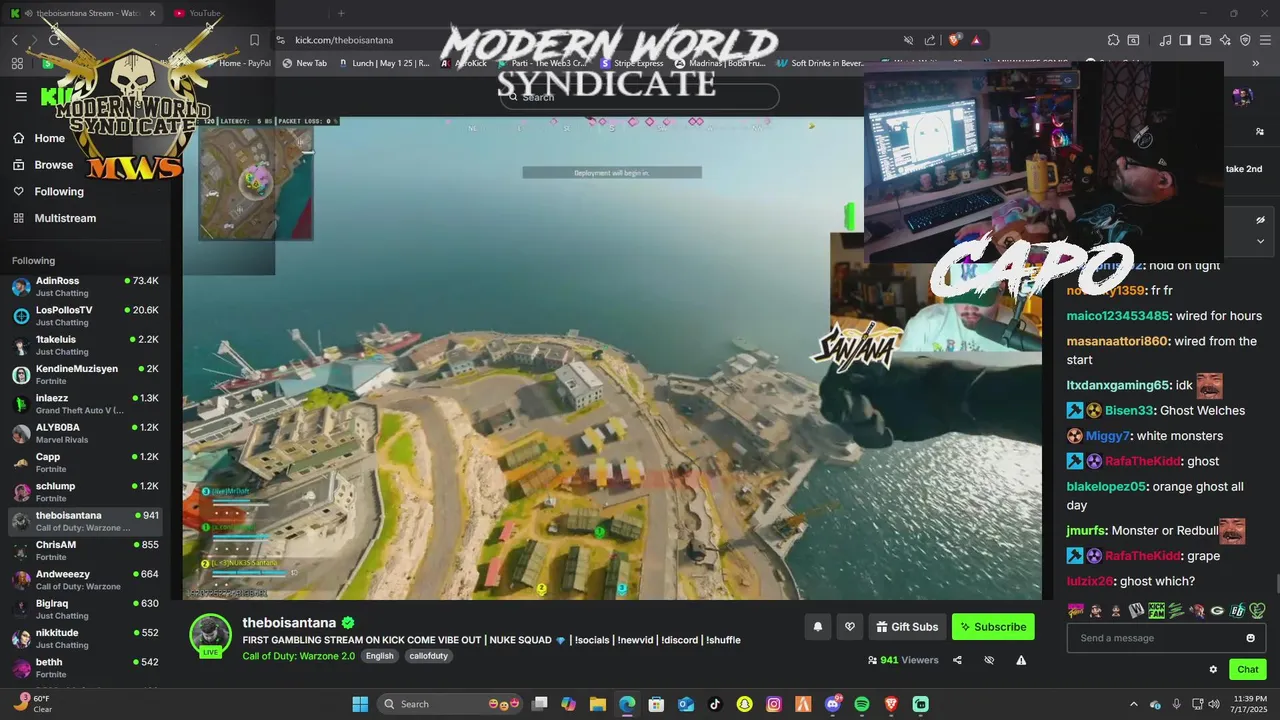This screenshot has height=720, width=1280.
Task: Open chat settings gear icon
Action: [1213, 670]
